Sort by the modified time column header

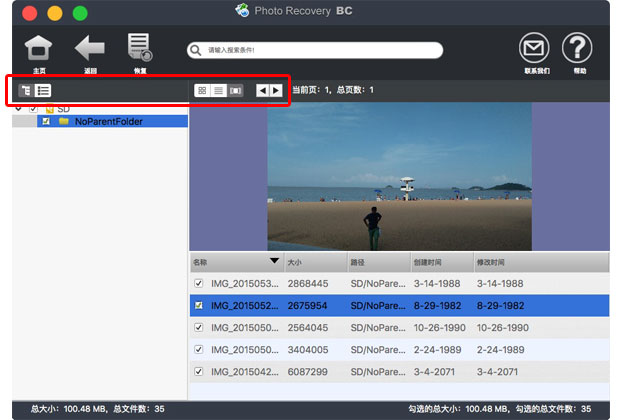541,262
